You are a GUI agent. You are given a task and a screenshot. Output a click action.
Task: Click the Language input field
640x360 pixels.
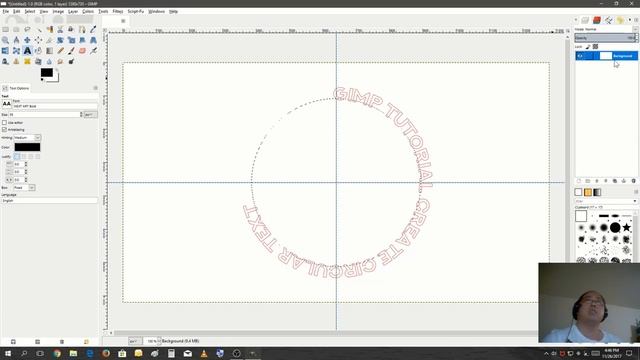point(49,201)
